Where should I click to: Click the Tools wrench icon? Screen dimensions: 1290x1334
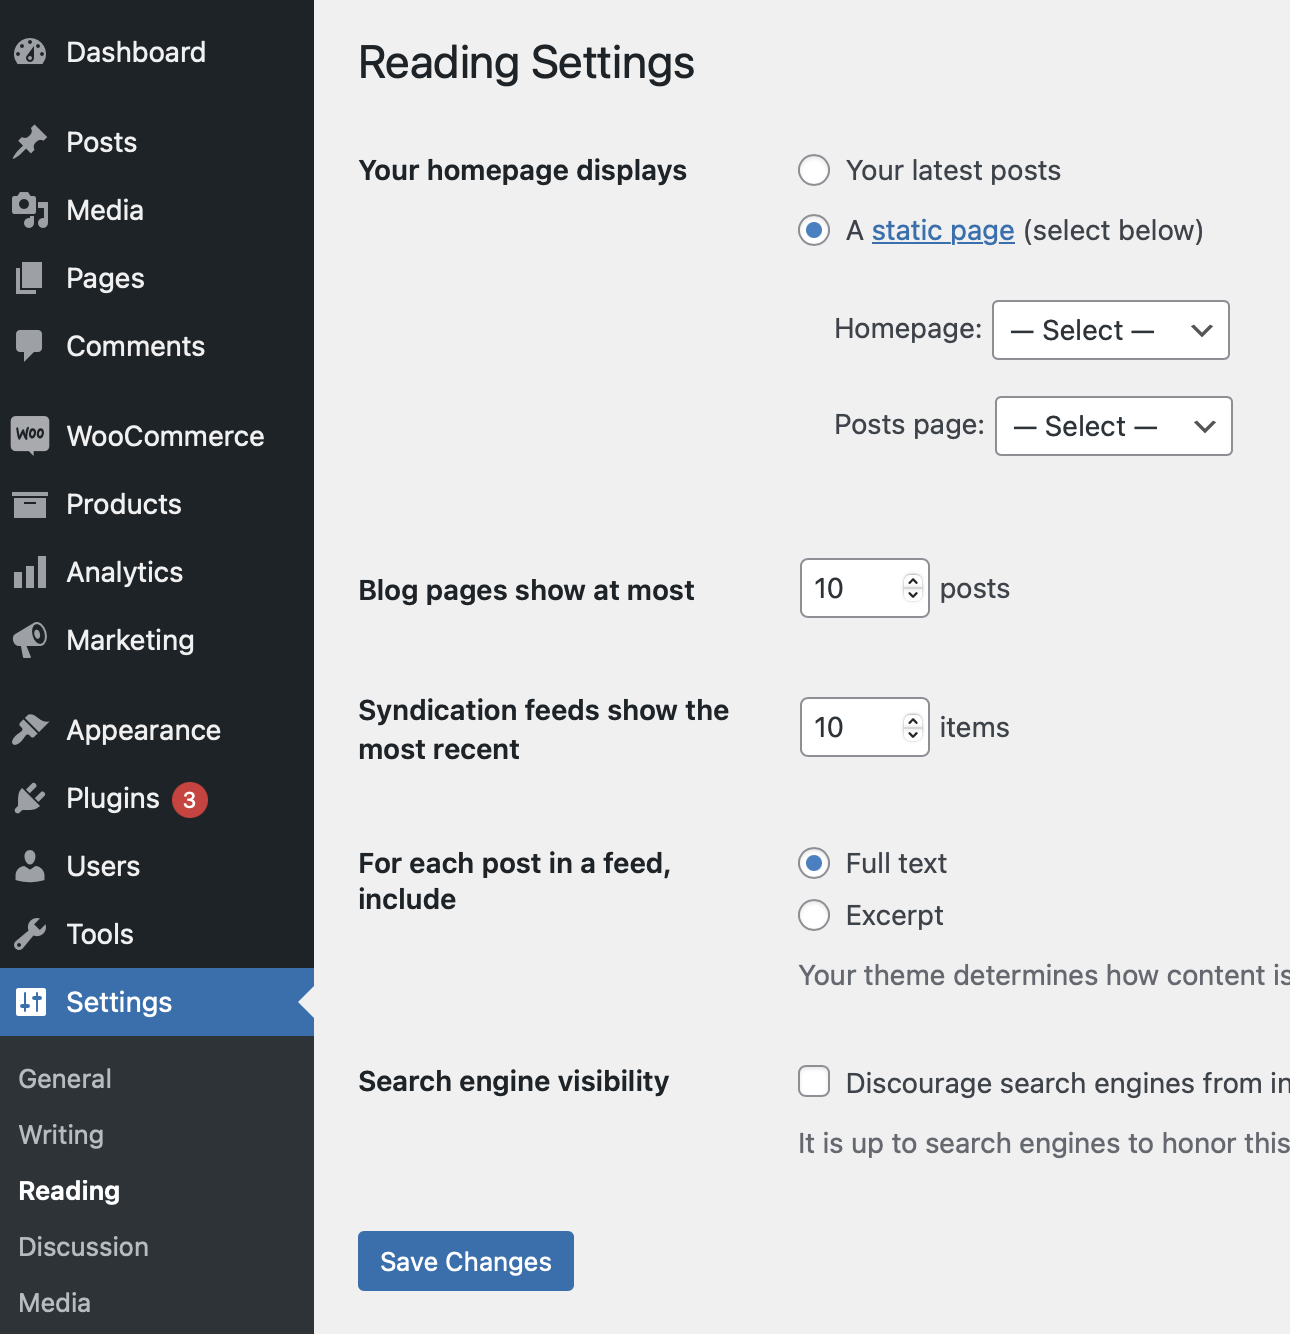[30, 934]
